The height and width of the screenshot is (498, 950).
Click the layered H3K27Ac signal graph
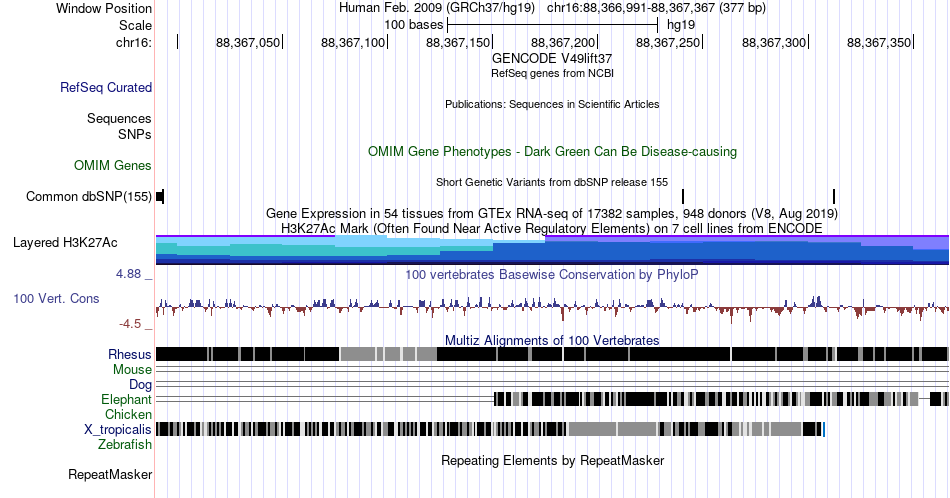[x=552, y=250]
